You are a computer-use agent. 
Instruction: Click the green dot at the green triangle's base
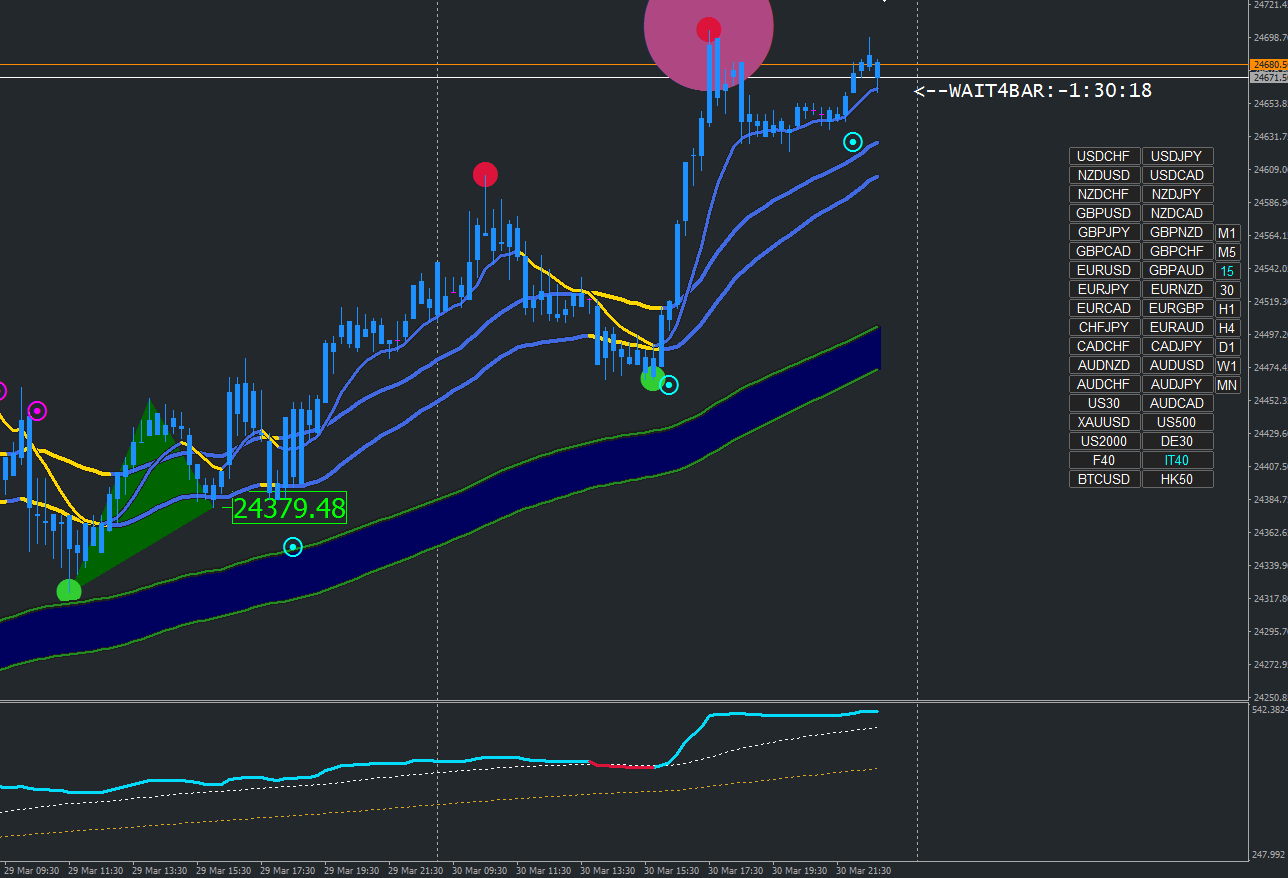click(69, 591)
